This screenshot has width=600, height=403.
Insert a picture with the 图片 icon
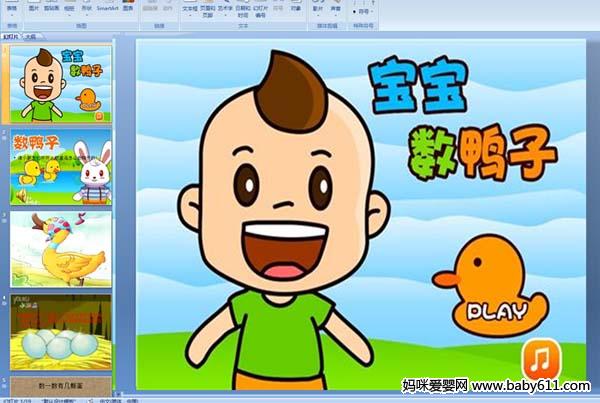(35, 8)
